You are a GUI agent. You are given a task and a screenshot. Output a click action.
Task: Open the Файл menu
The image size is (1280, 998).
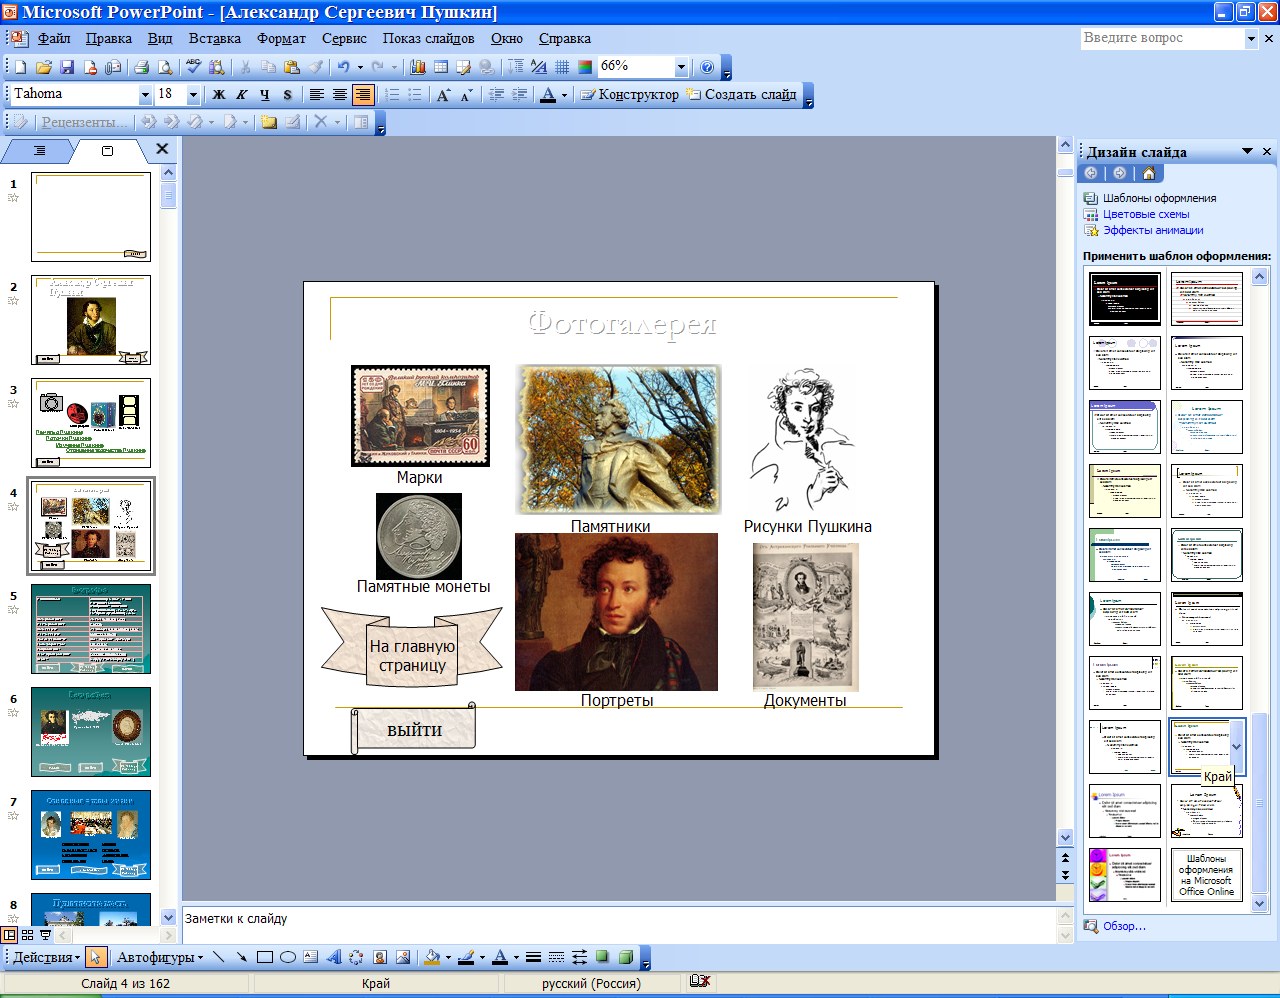coord(54,38)
